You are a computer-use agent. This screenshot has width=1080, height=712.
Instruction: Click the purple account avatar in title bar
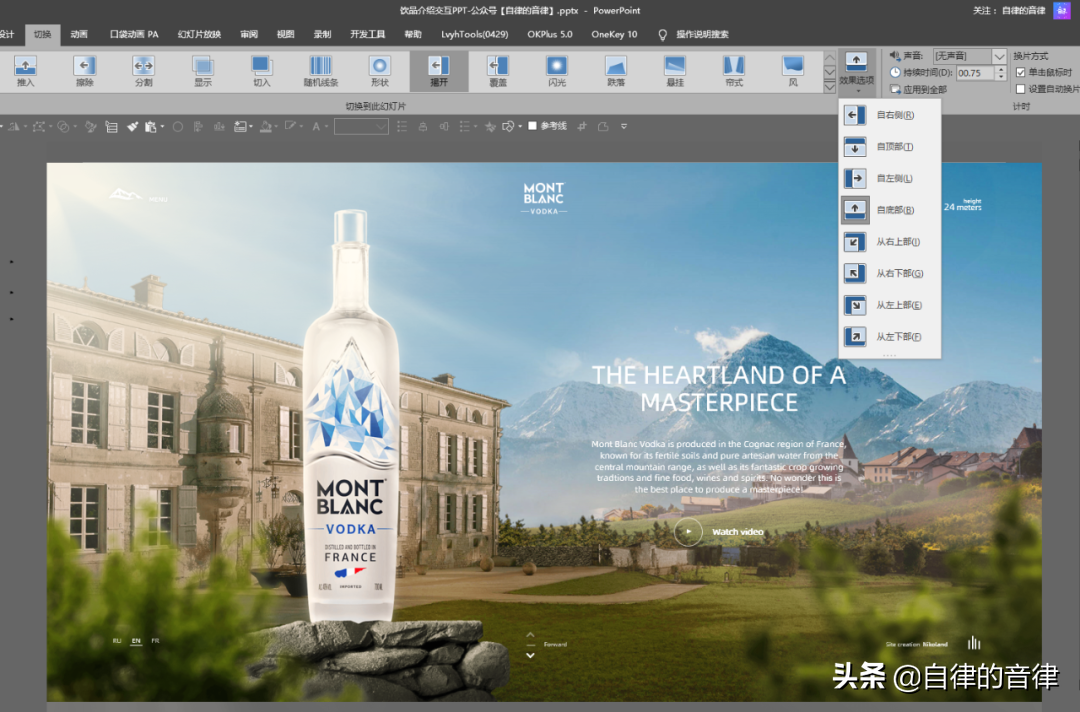pyautogui.click(x=1062, y=10)
